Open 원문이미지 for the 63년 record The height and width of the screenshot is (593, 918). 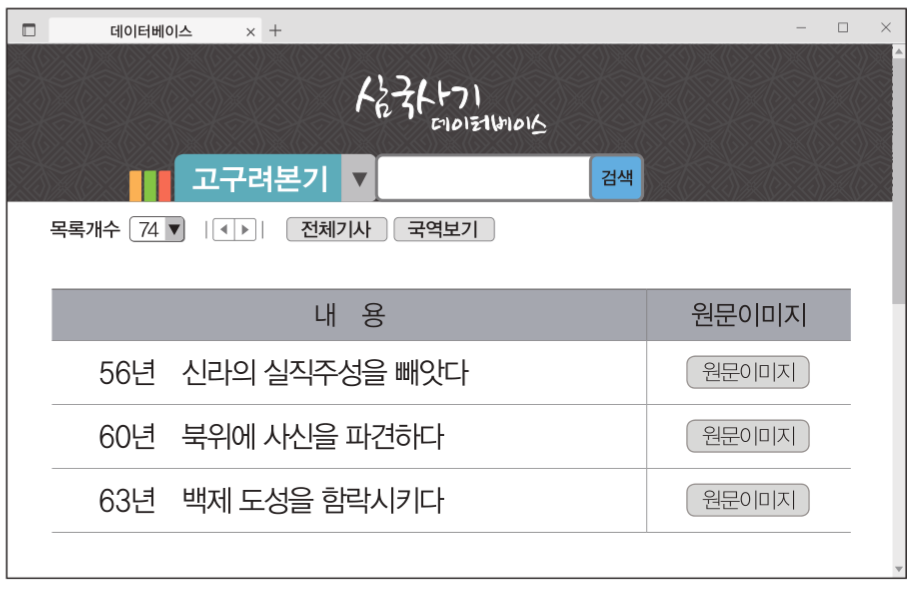pyautogui.click(x=747, y=499)
